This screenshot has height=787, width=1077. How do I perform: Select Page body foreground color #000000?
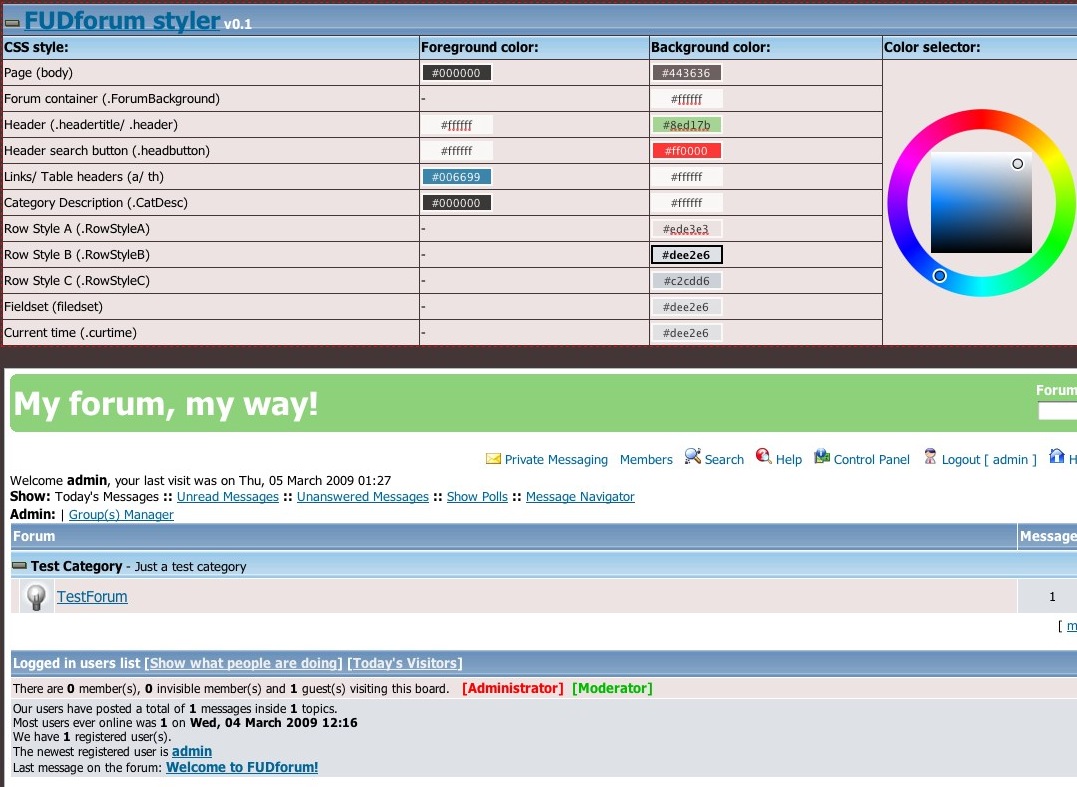coord(456,73)
